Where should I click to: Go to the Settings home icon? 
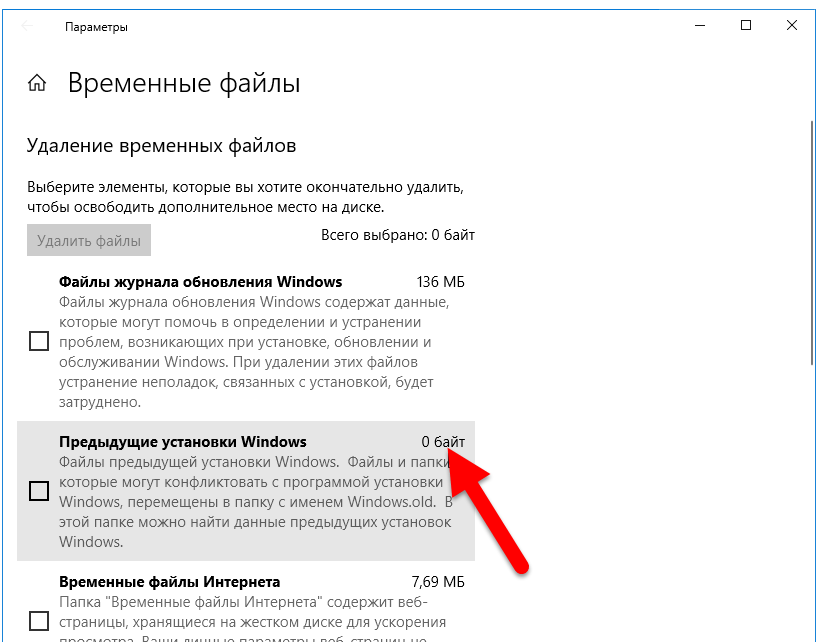coord(37,83)
